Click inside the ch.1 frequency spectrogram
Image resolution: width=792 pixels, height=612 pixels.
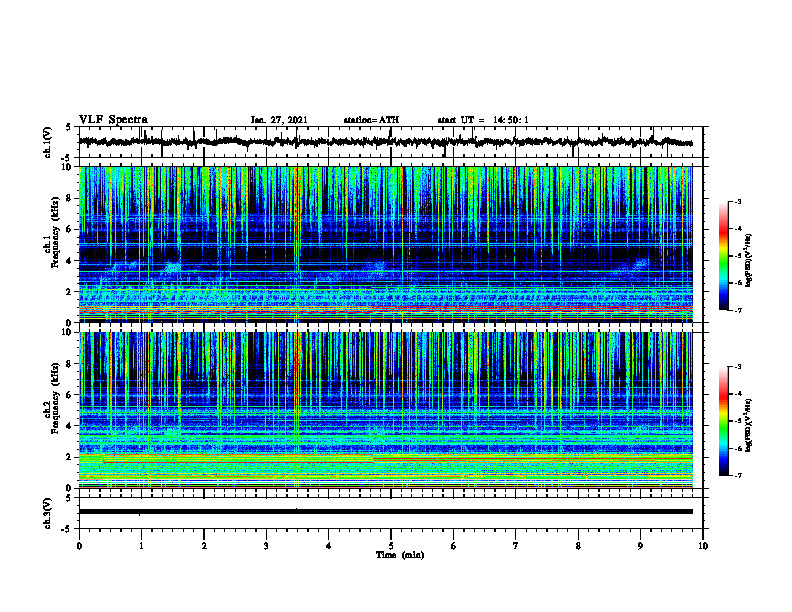(x=386, y=244)
